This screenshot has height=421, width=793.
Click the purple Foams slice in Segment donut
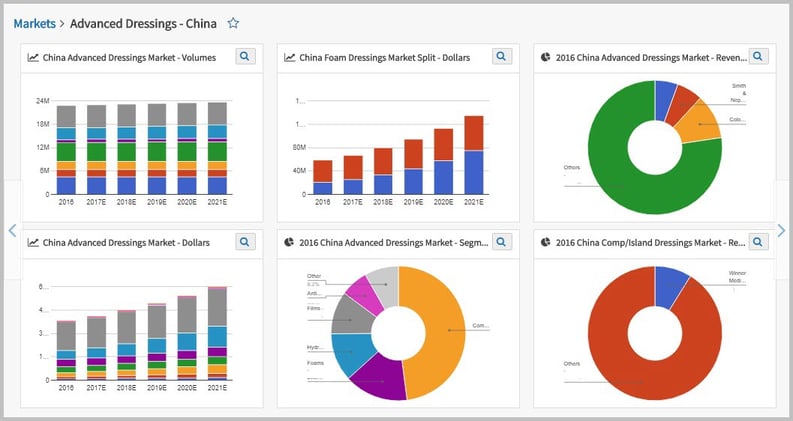click(380, 376)
